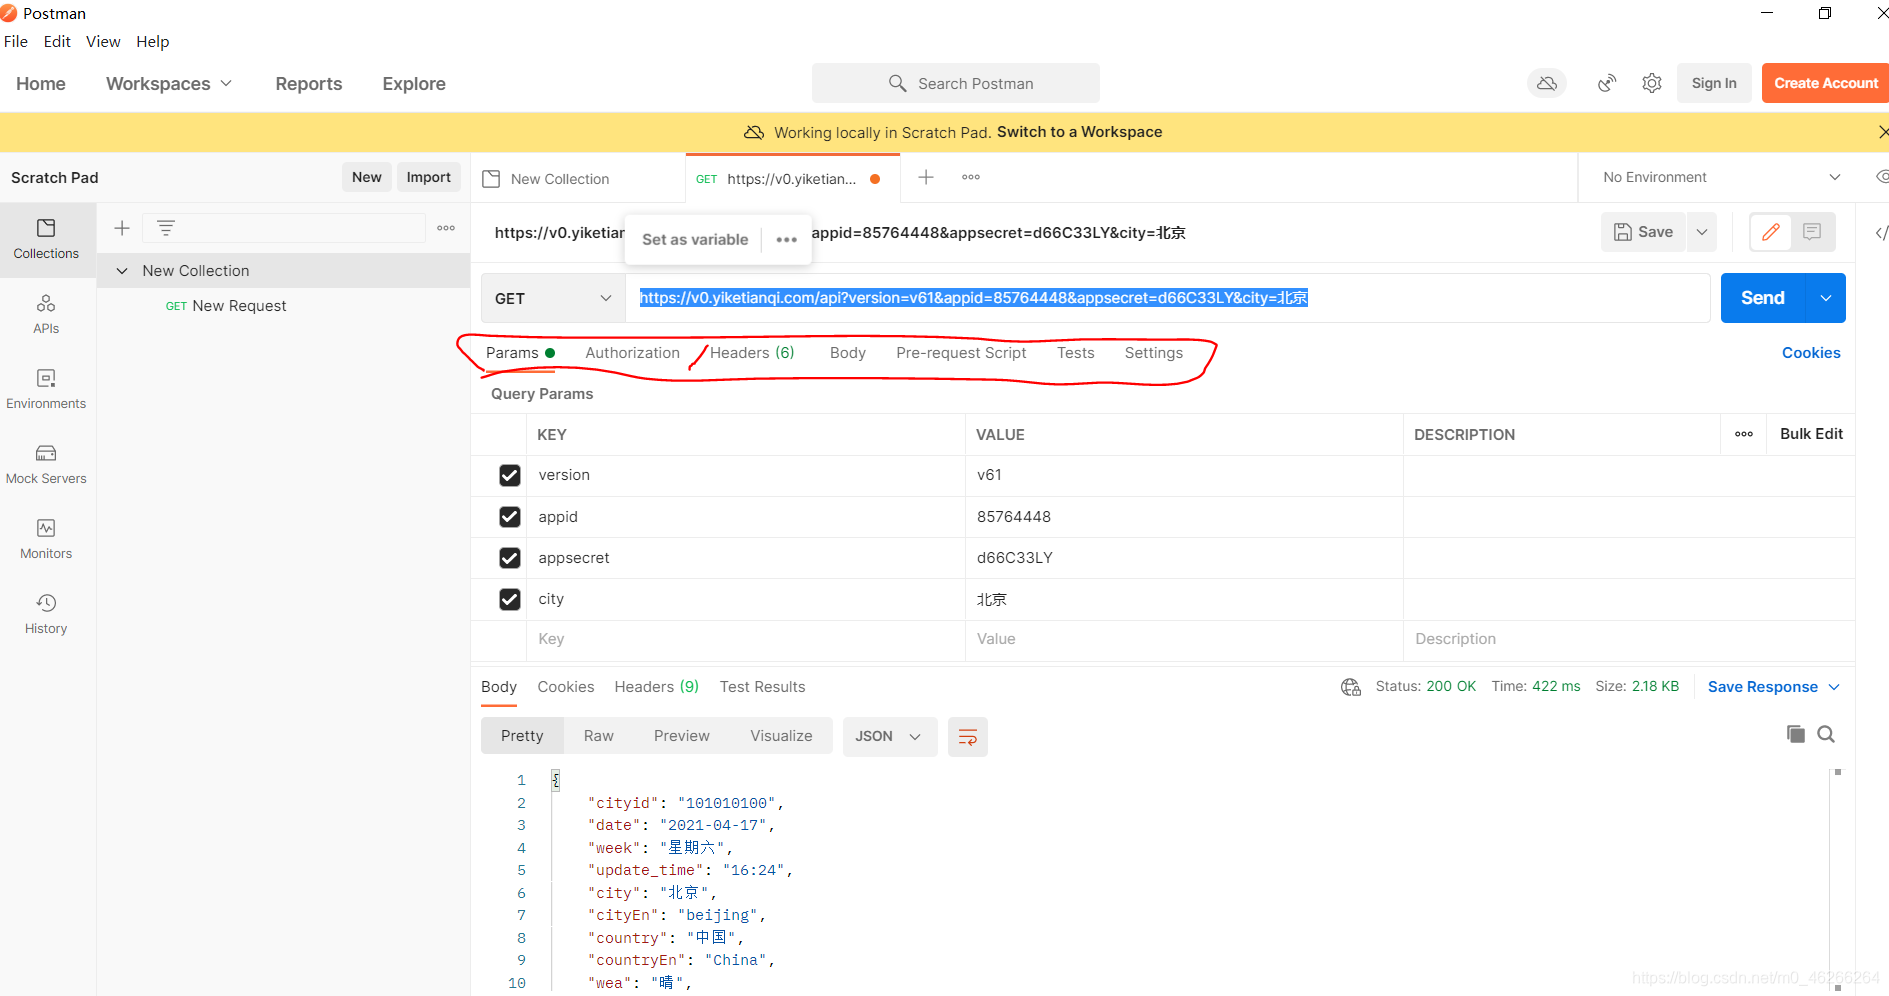Click New button in Scratch Pad
1889x996 pixels.
click(x=367, y=177)
